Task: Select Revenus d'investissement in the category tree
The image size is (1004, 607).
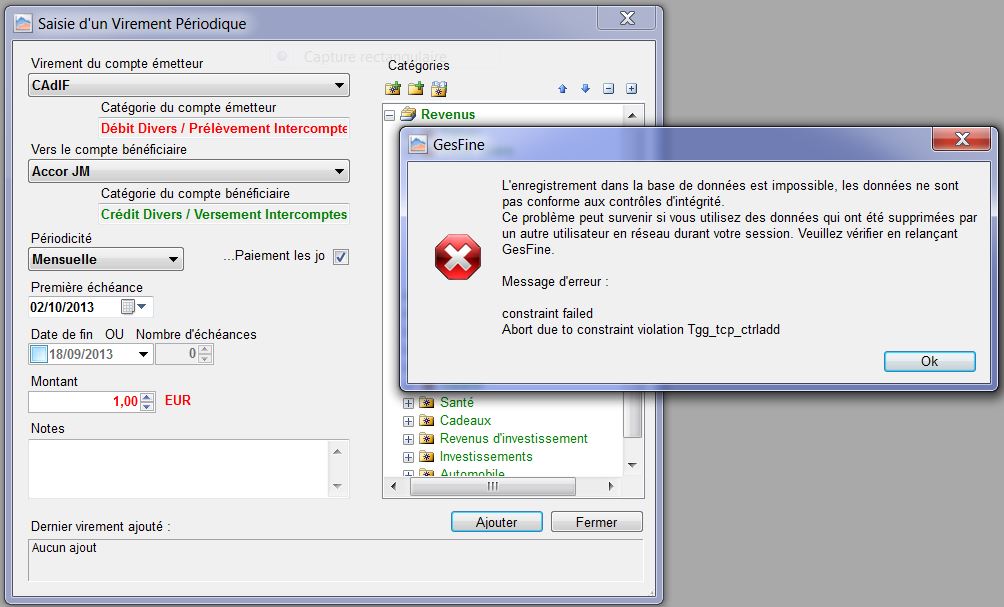Action: (x=513, y=439)
